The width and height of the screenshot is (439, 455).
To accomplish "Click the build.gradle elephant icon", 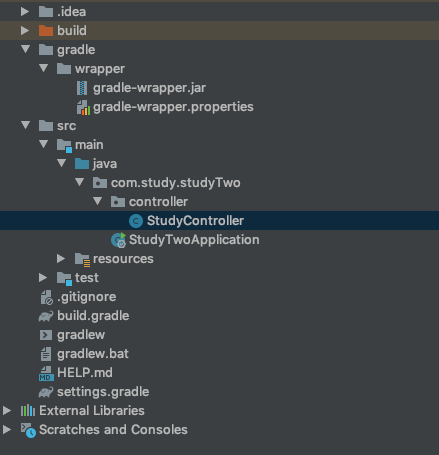I will coord(46,316).
